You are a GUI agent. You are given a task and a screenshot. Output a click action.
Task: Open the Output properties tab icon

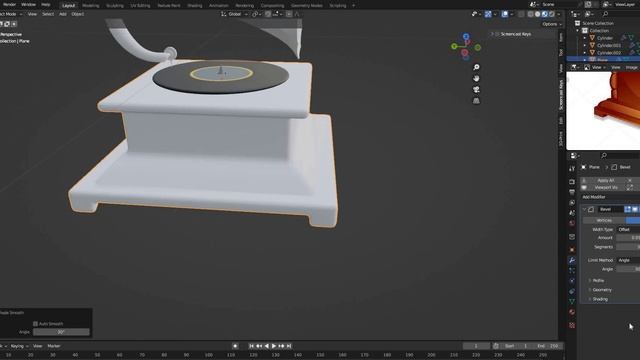[572, 192]
